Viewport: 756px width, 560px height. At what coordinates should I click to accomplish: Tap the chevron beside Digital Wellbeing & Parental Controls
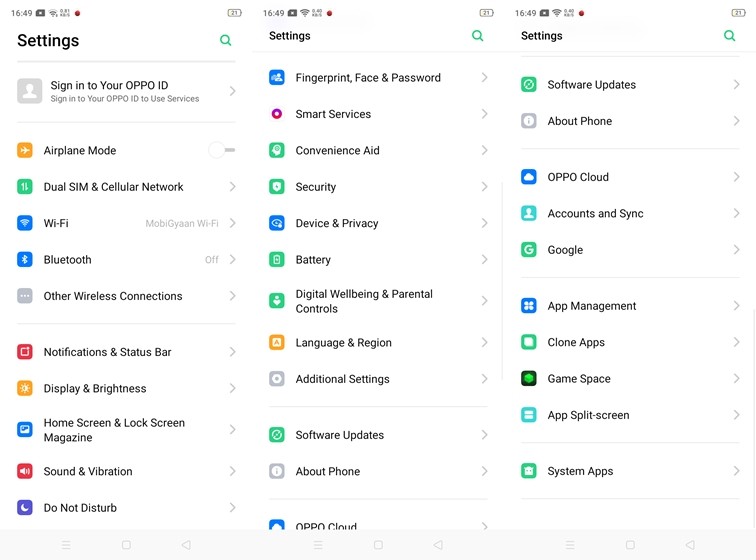tap(485, 301)
